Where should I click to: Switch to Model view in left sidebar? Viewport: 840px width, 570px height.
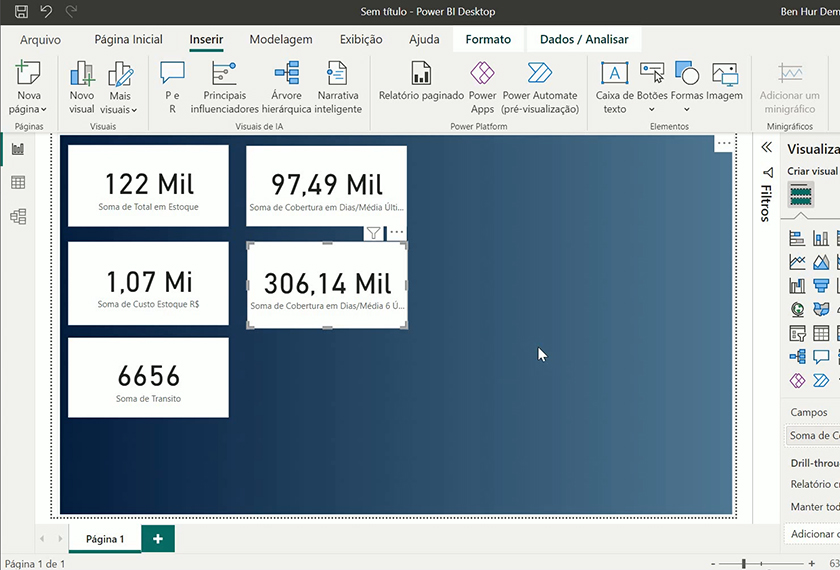17,216
